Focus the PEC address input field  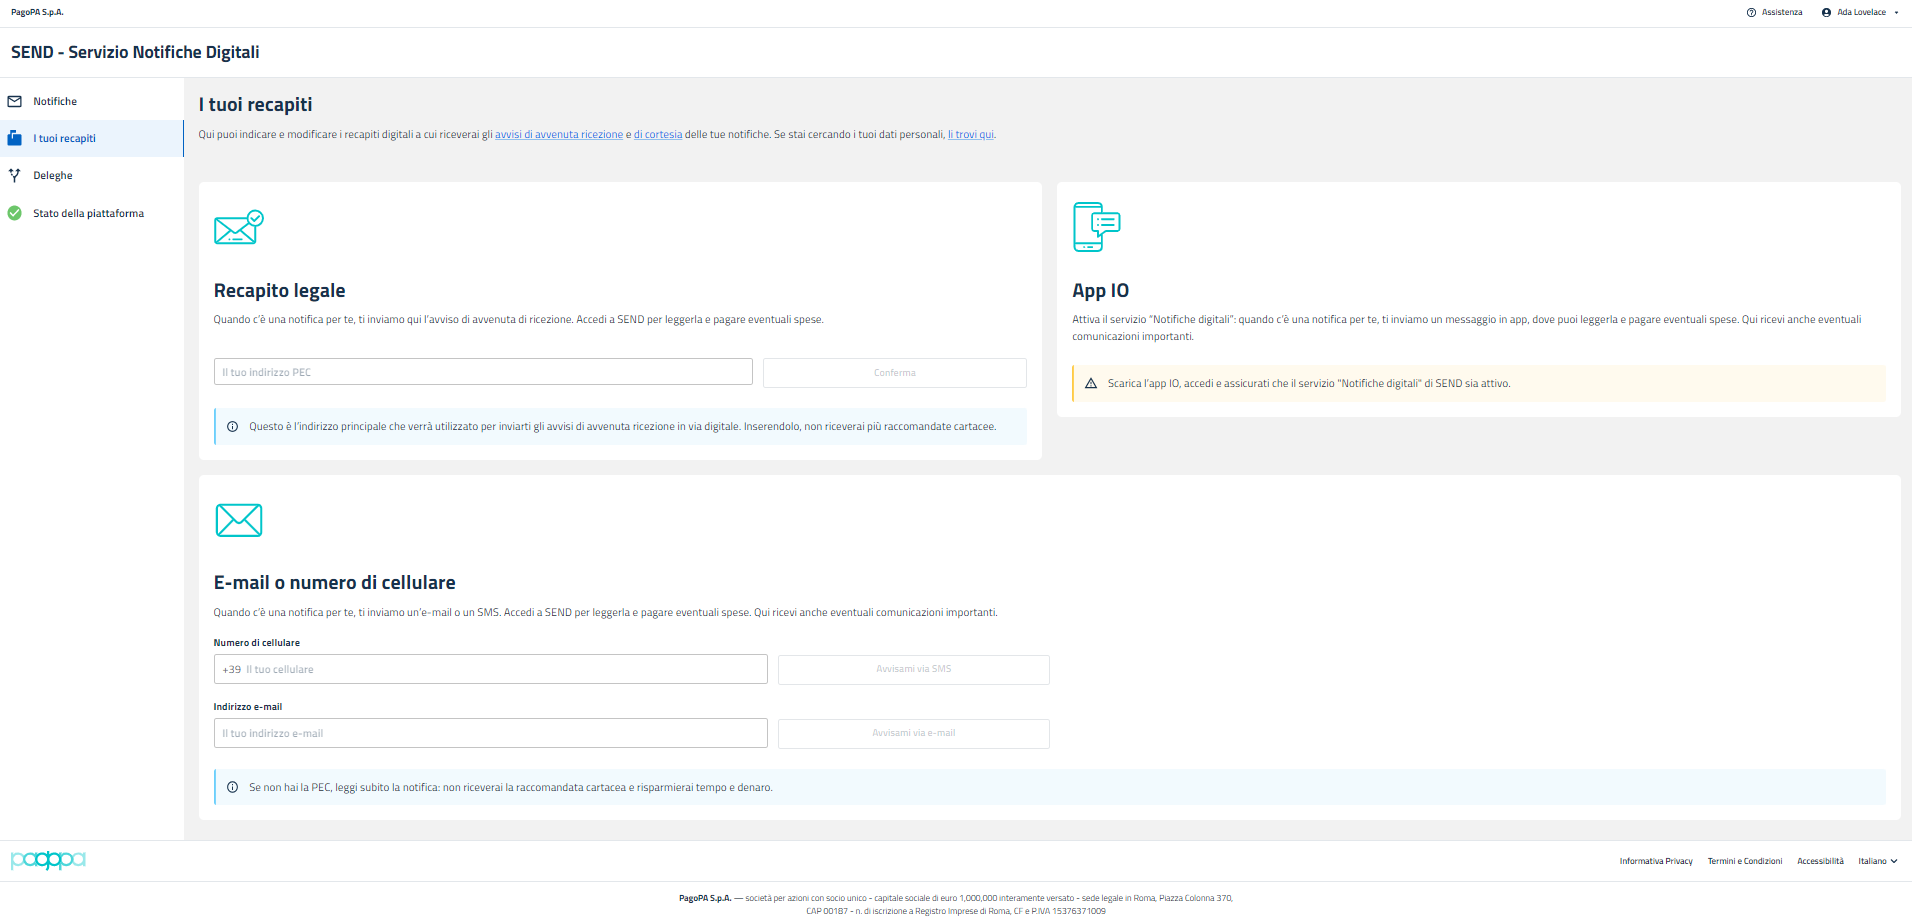(x=483, y=372)
